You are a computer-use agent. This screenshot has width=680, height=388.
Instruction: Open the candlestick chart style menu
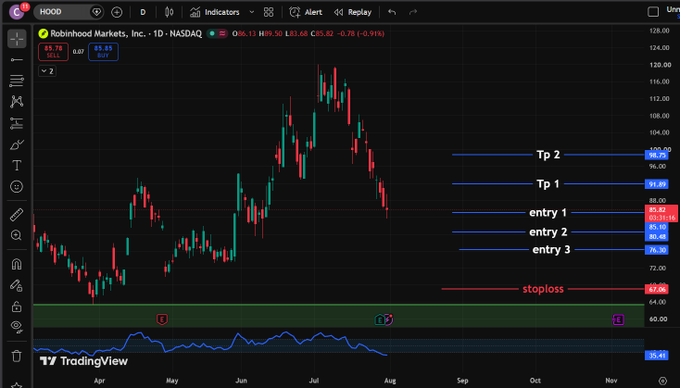169,12
